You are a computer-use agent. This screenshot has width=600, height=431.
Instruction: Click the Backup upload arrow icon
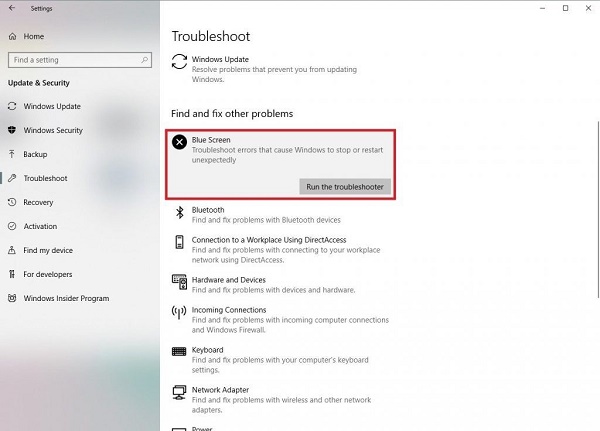tap(12, 154)
